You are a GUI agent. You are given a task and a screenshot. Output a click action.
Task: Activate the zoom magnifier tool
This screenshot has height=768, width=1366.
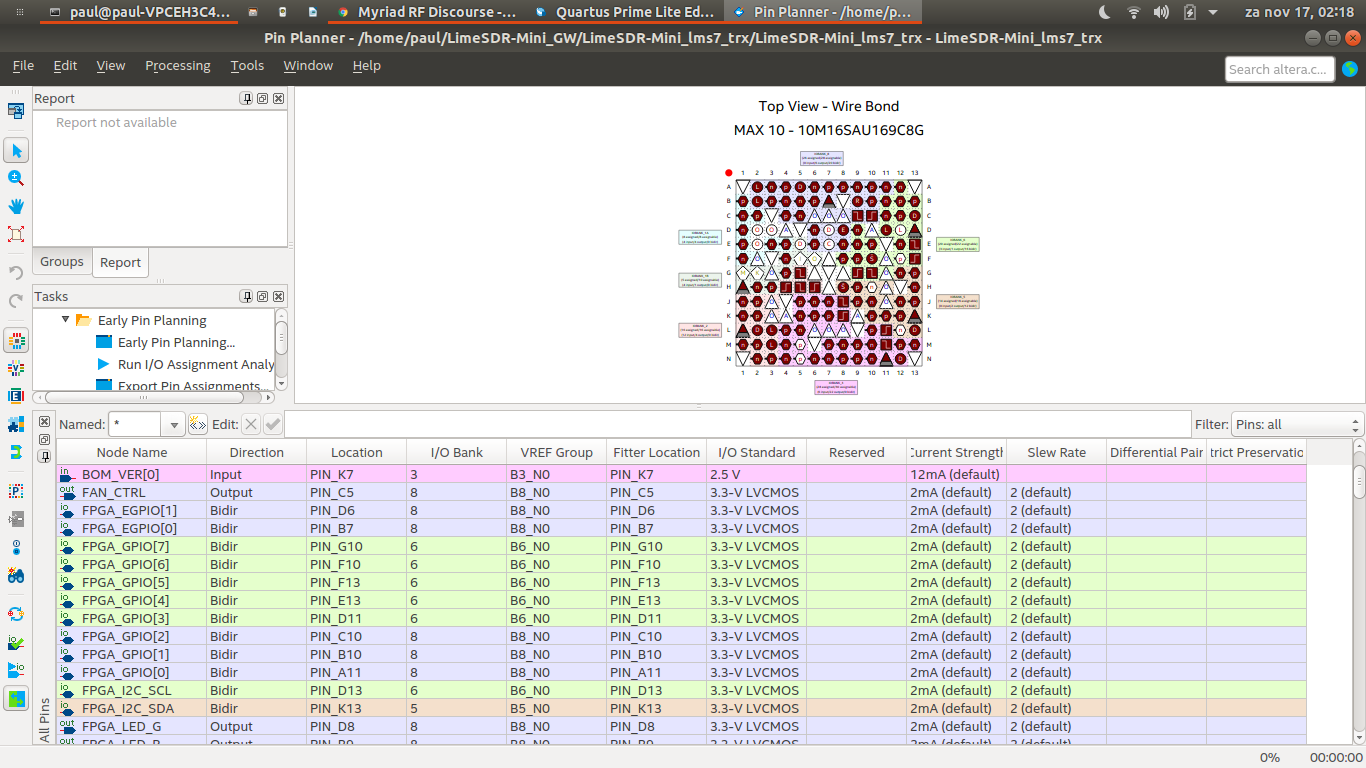(x=16, y=178)
